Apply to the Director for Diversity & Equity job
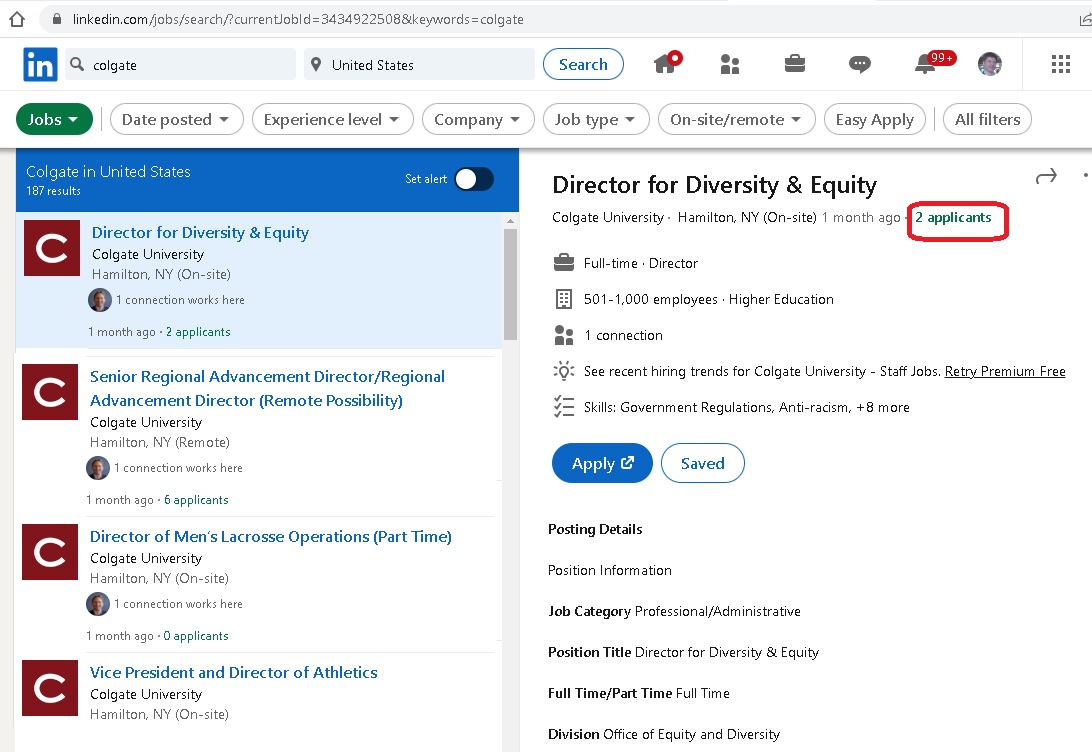The height and width of the screenshot is (752, 1092). (602, 463)
